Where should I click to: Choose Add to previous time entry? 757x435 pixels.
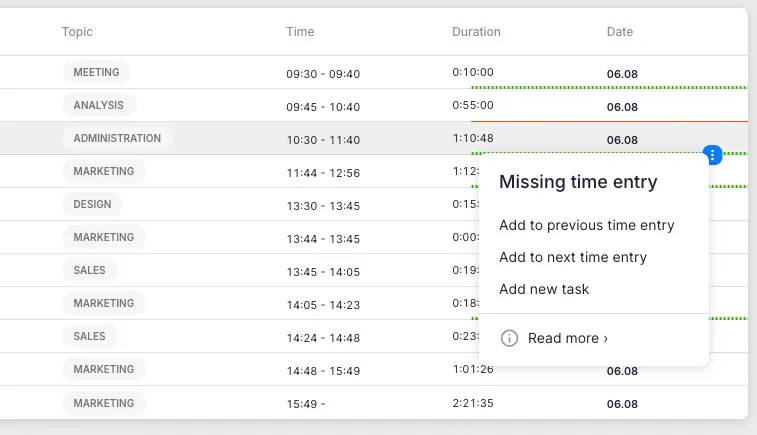tap(587, 225)
